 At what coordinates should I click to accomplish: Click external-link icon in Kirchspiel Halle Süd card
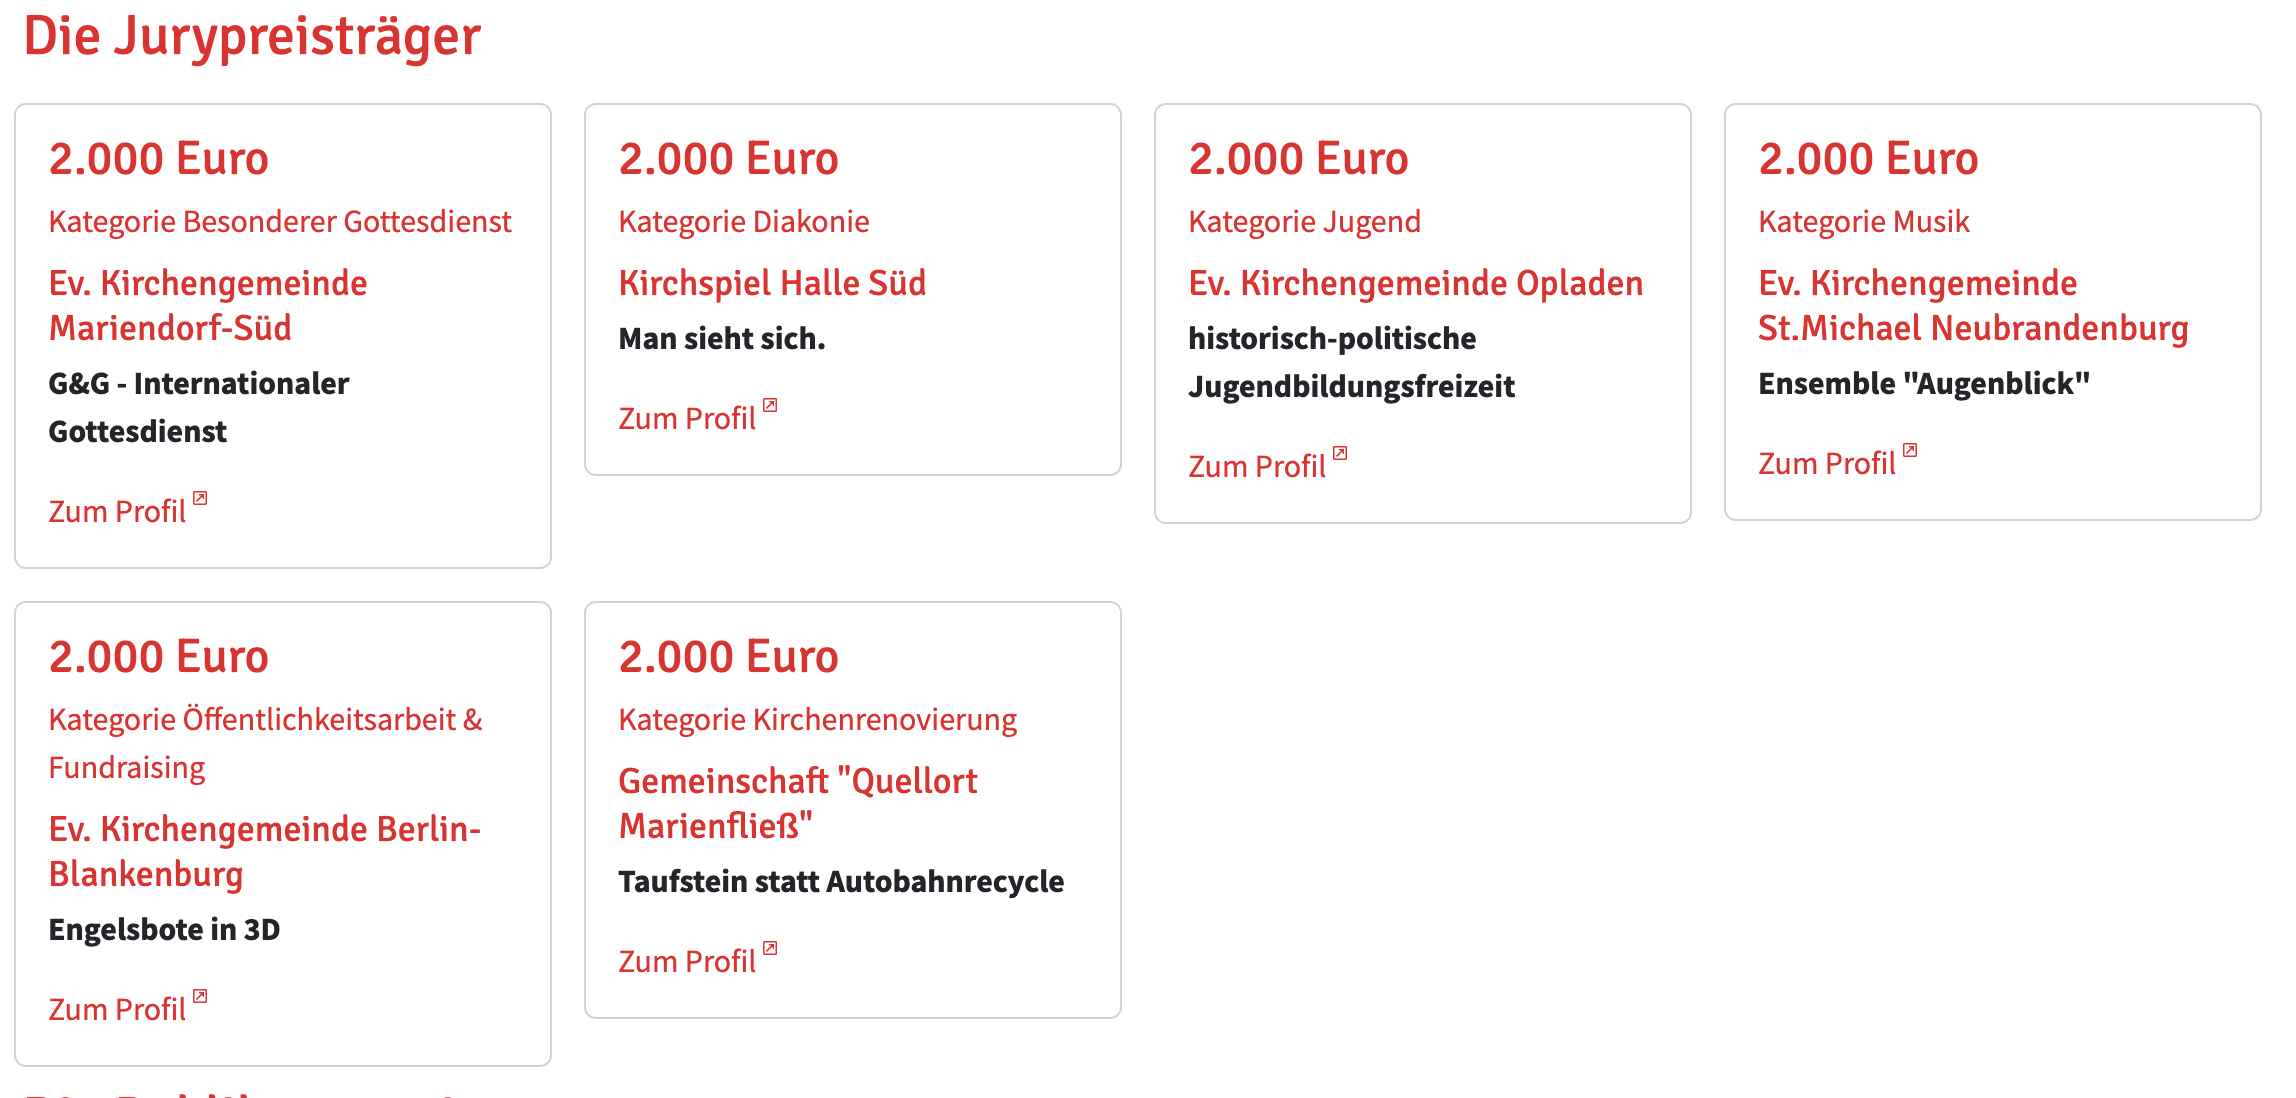click(x=770, y=405)
